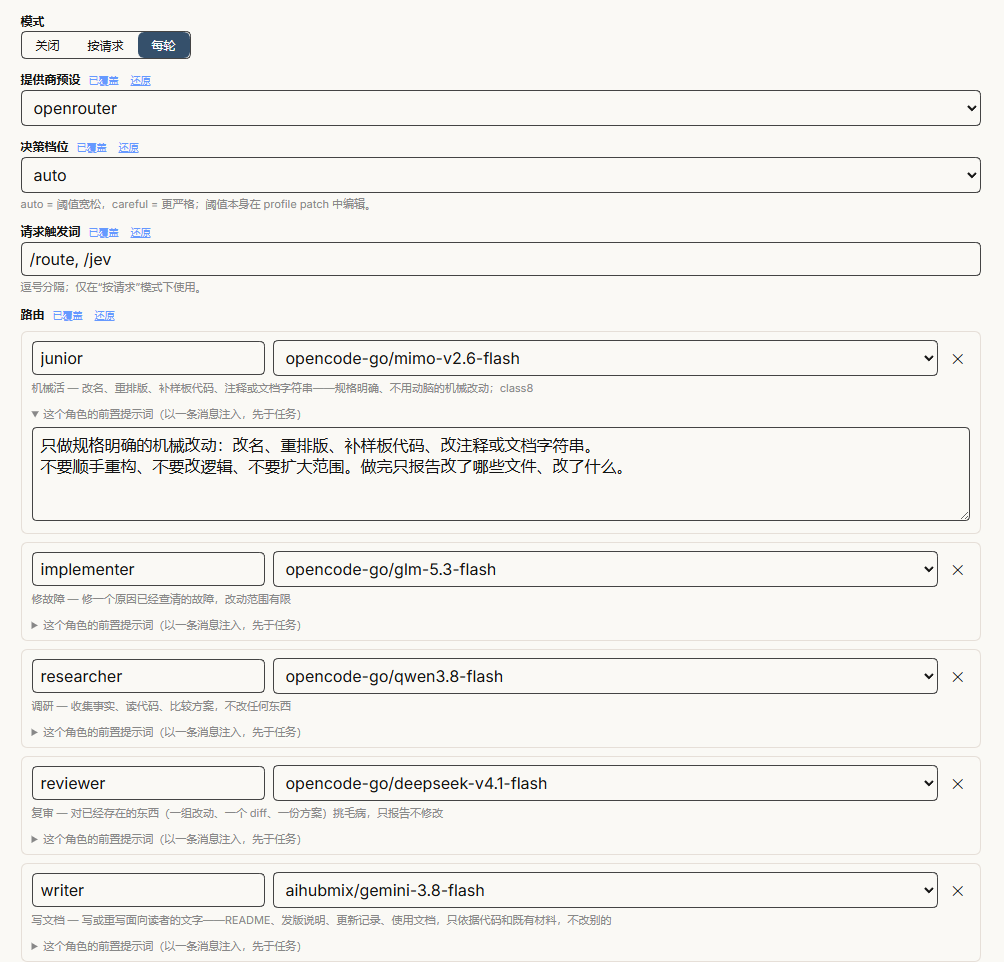The height and width of the screenshot is (962, 1004).
Task: Expand the researcher role's 前置提示词 section
Action: 166,731
